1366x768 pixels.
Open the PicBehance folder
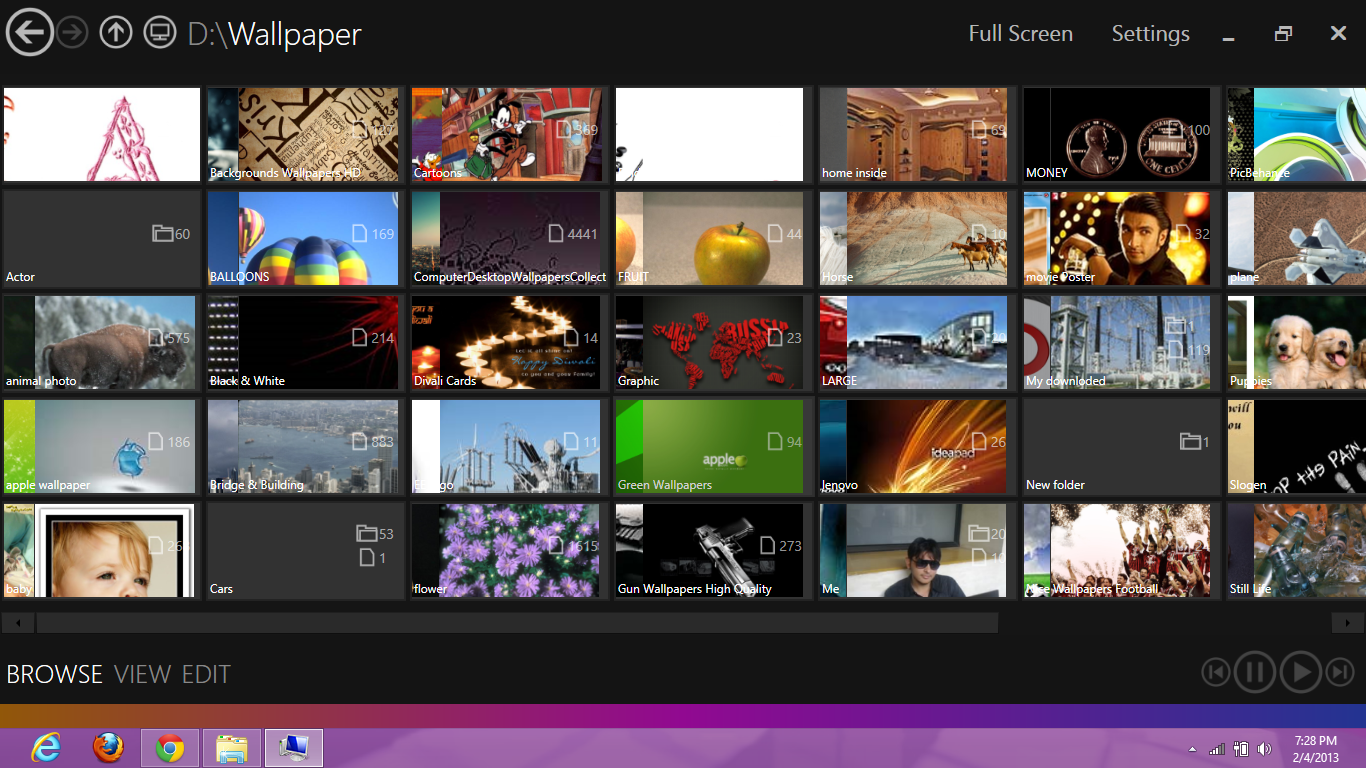(x=1296, y=134)
